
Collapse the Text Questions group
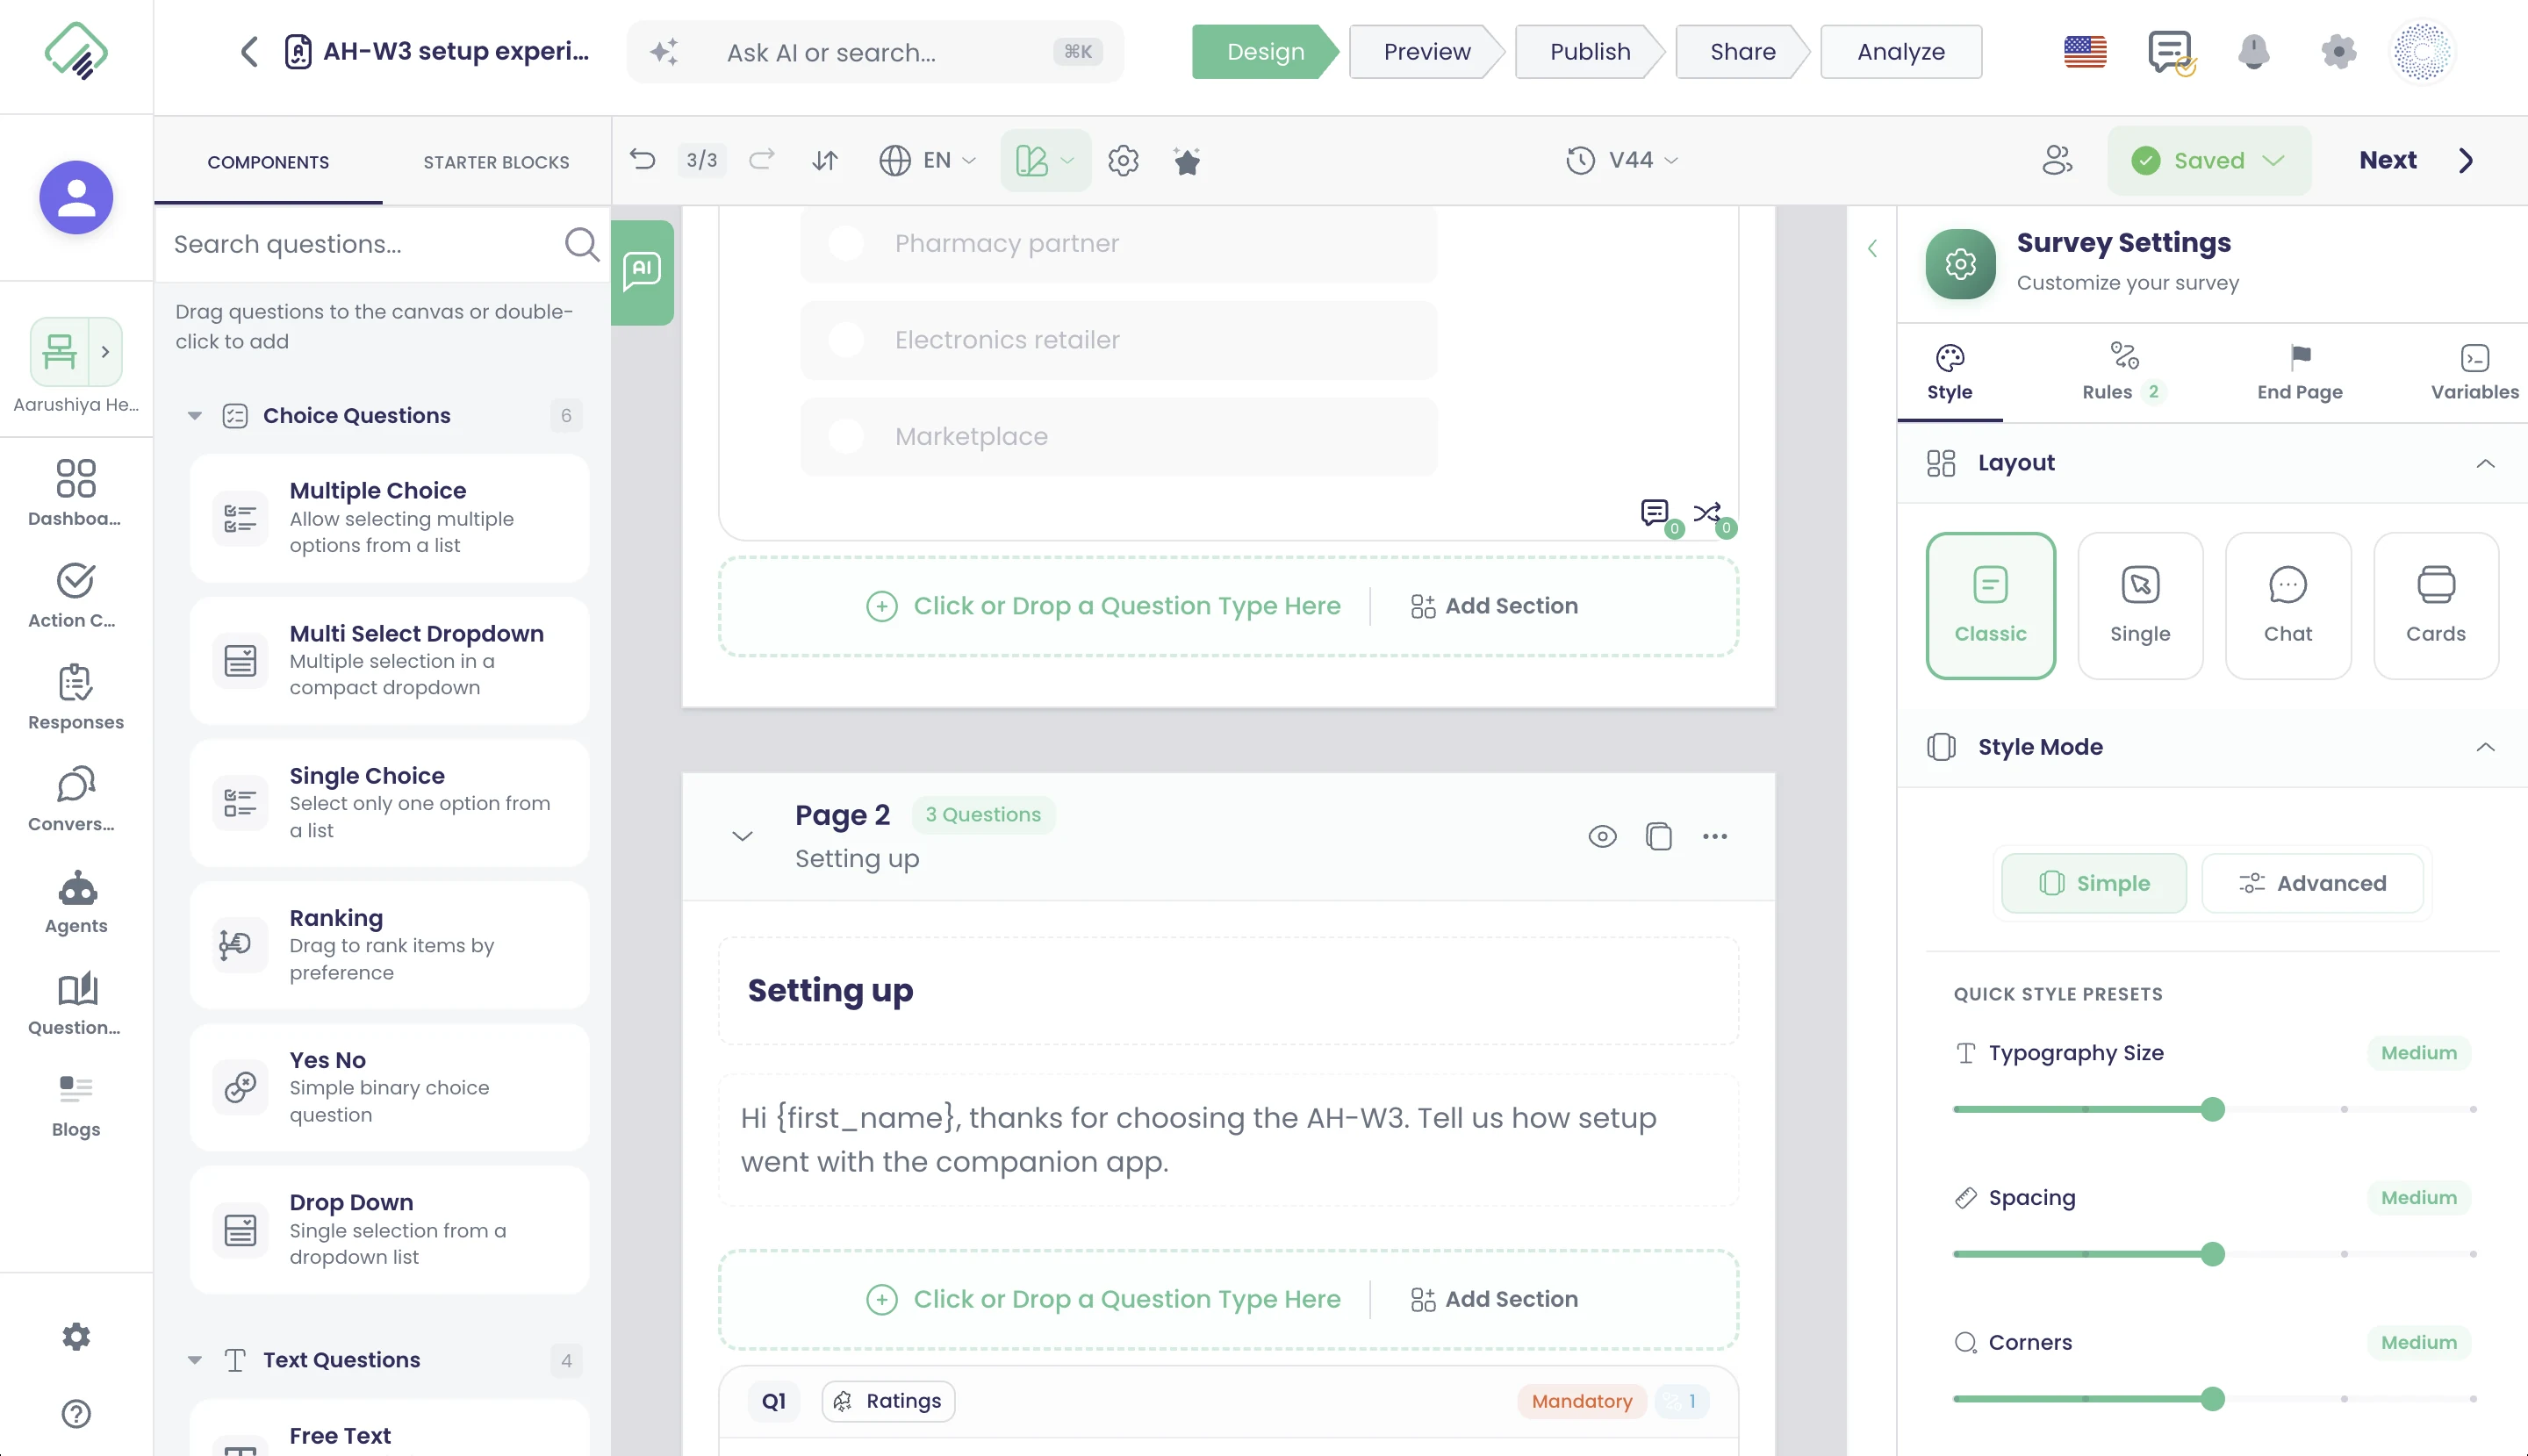click(x=195, y=1360)
